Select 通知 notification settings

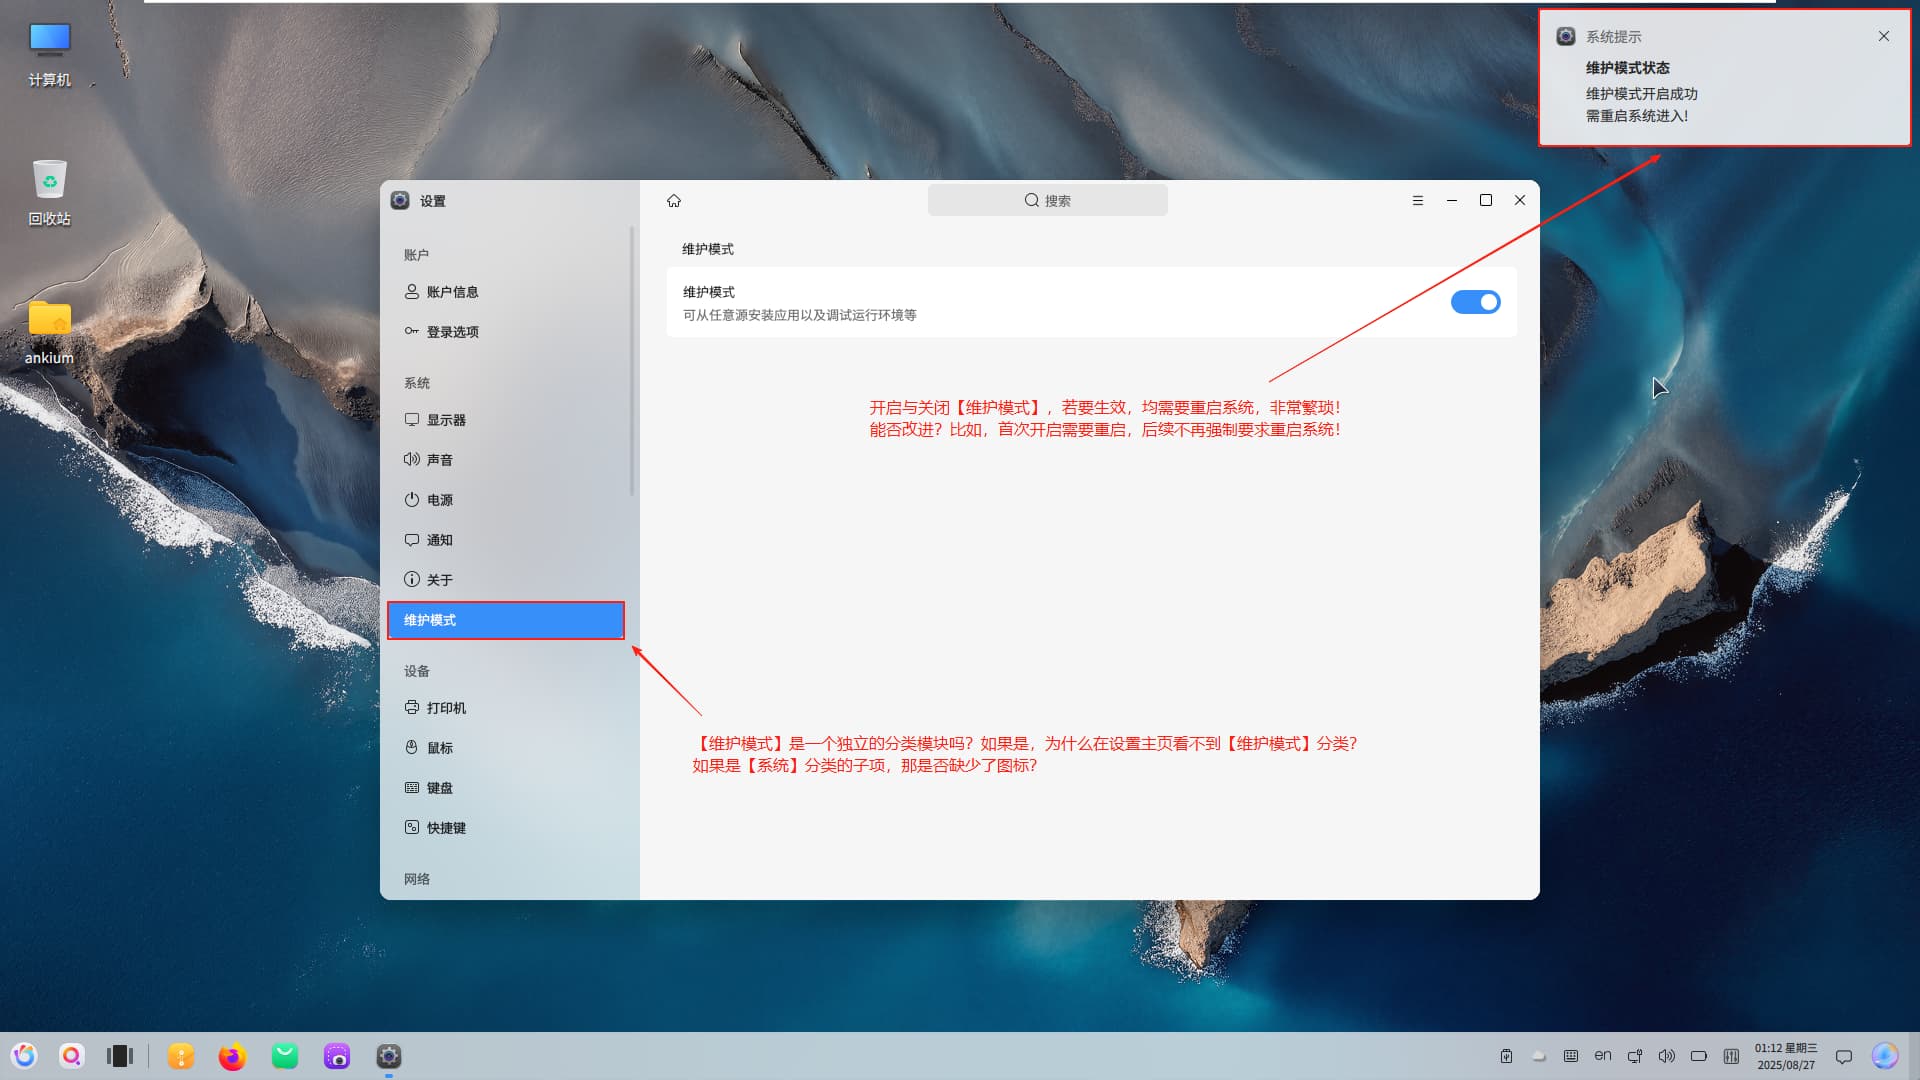439,540
